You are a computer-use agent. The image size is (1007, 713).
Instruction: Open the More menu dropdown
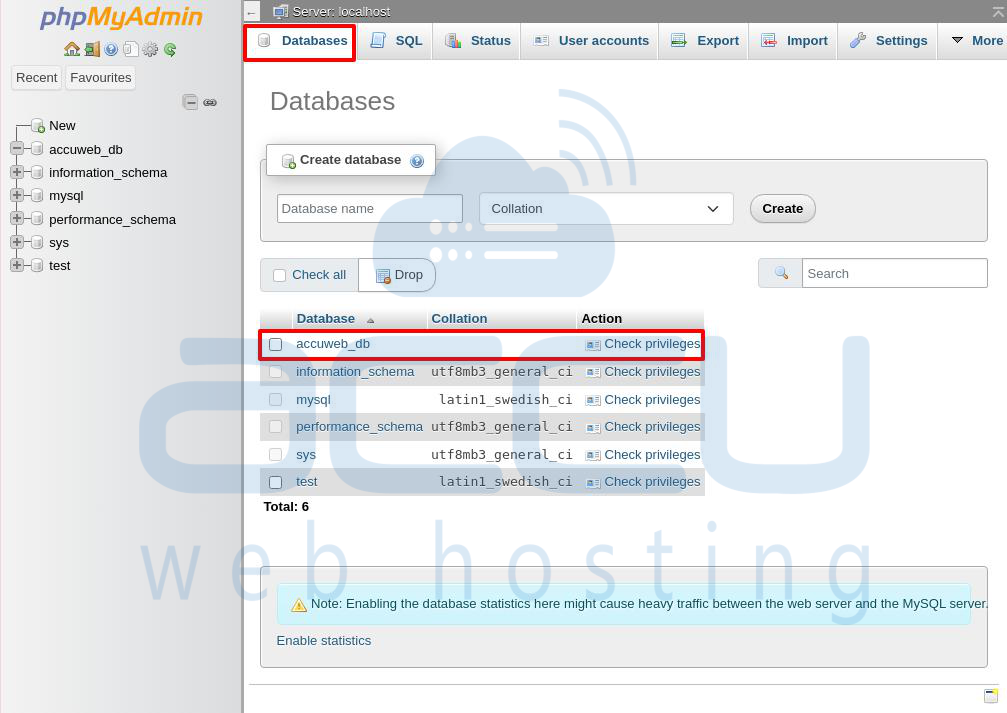976,40
